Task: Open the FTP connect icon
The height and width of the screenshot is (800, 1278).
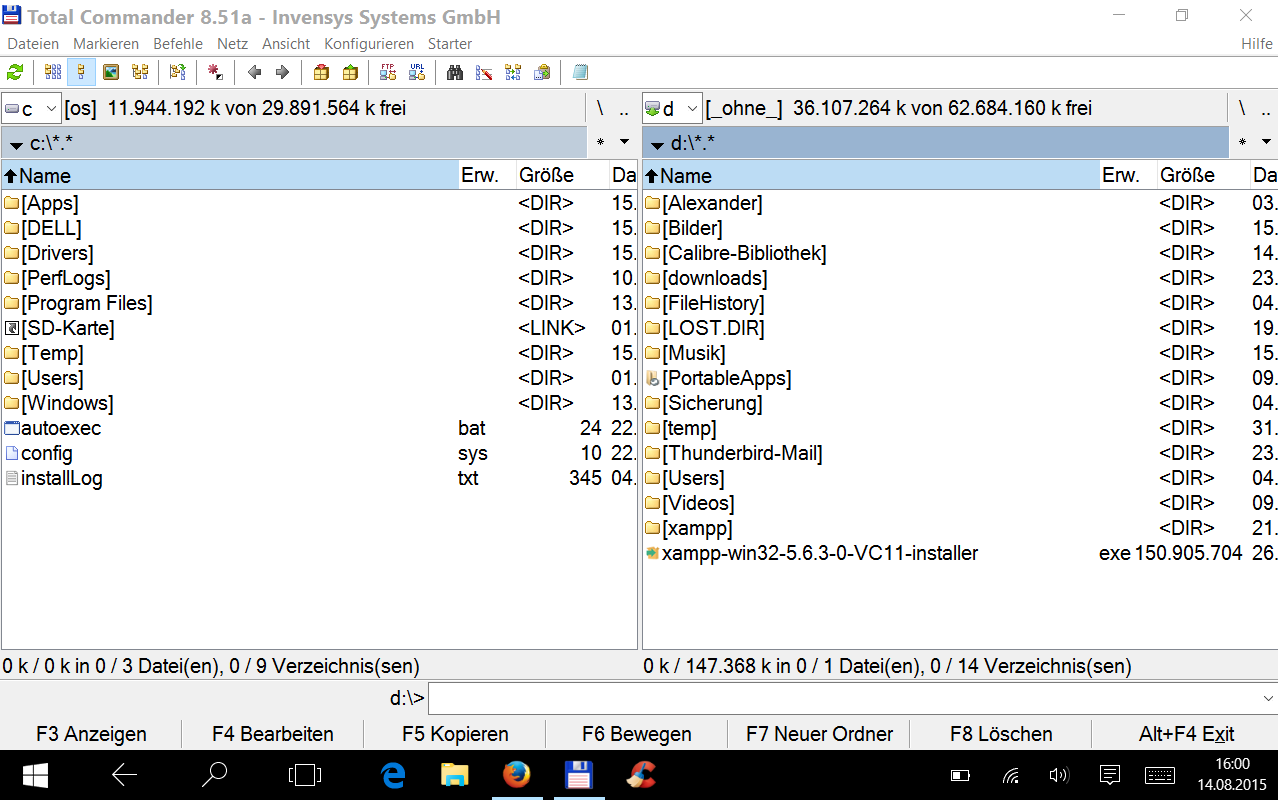Action: [x=388, y=72]
